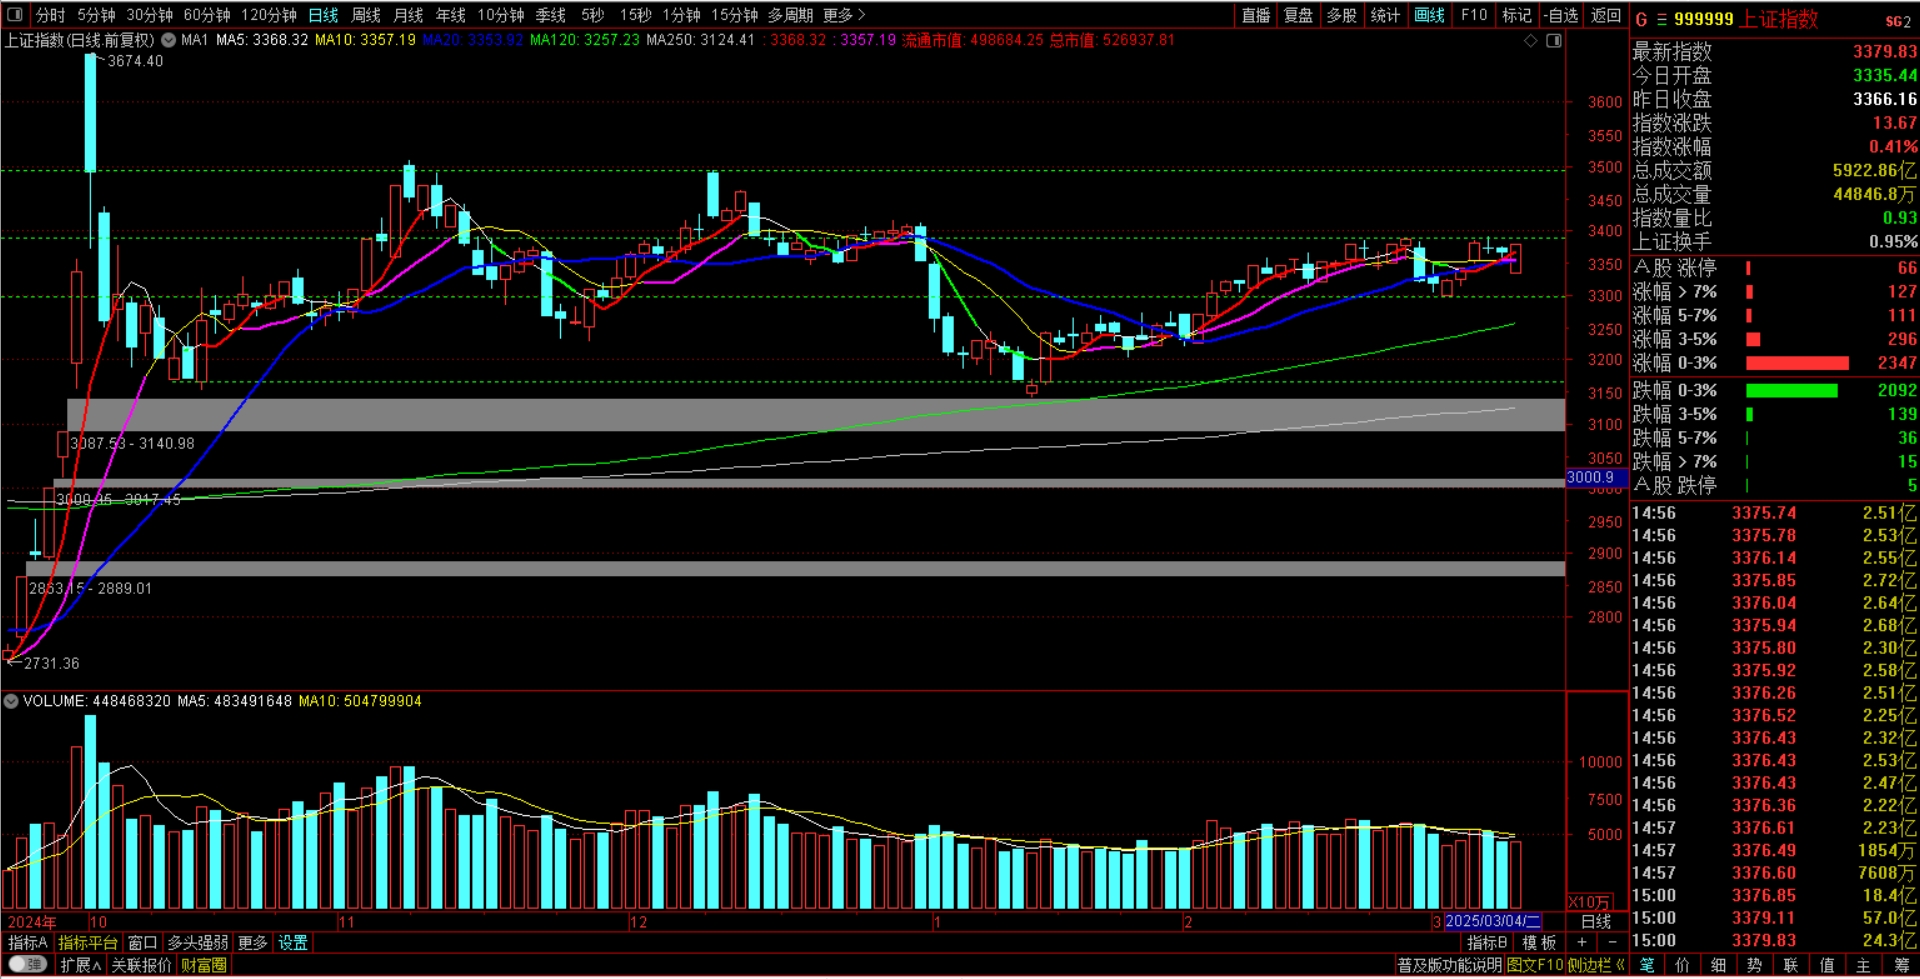Select the 季线 quarterly period

click(551, 15)
